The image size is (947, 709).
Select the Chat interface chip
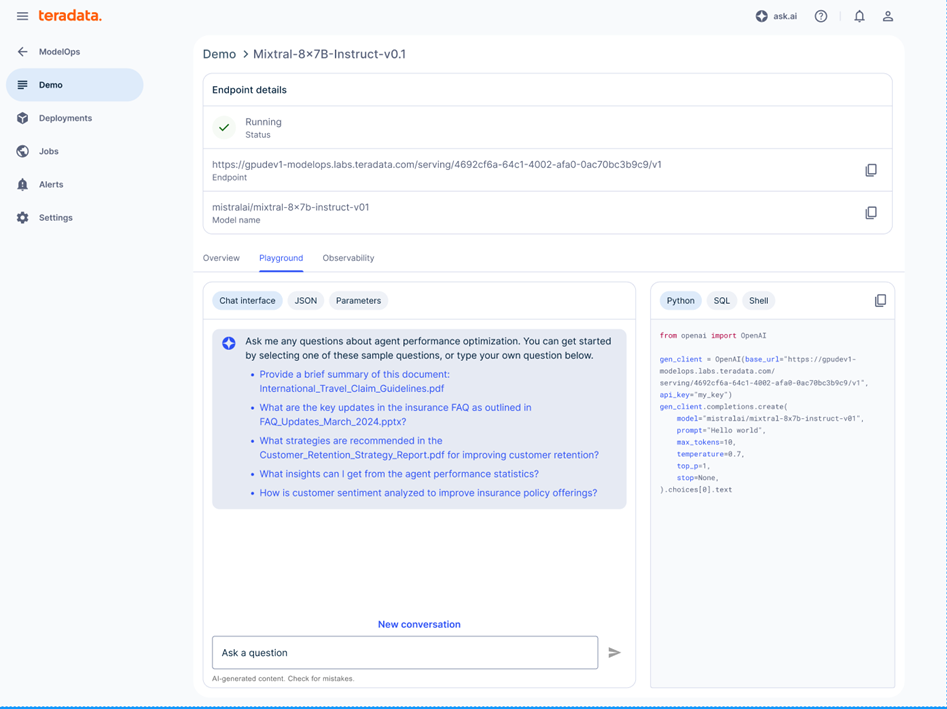tap(247, 301)
